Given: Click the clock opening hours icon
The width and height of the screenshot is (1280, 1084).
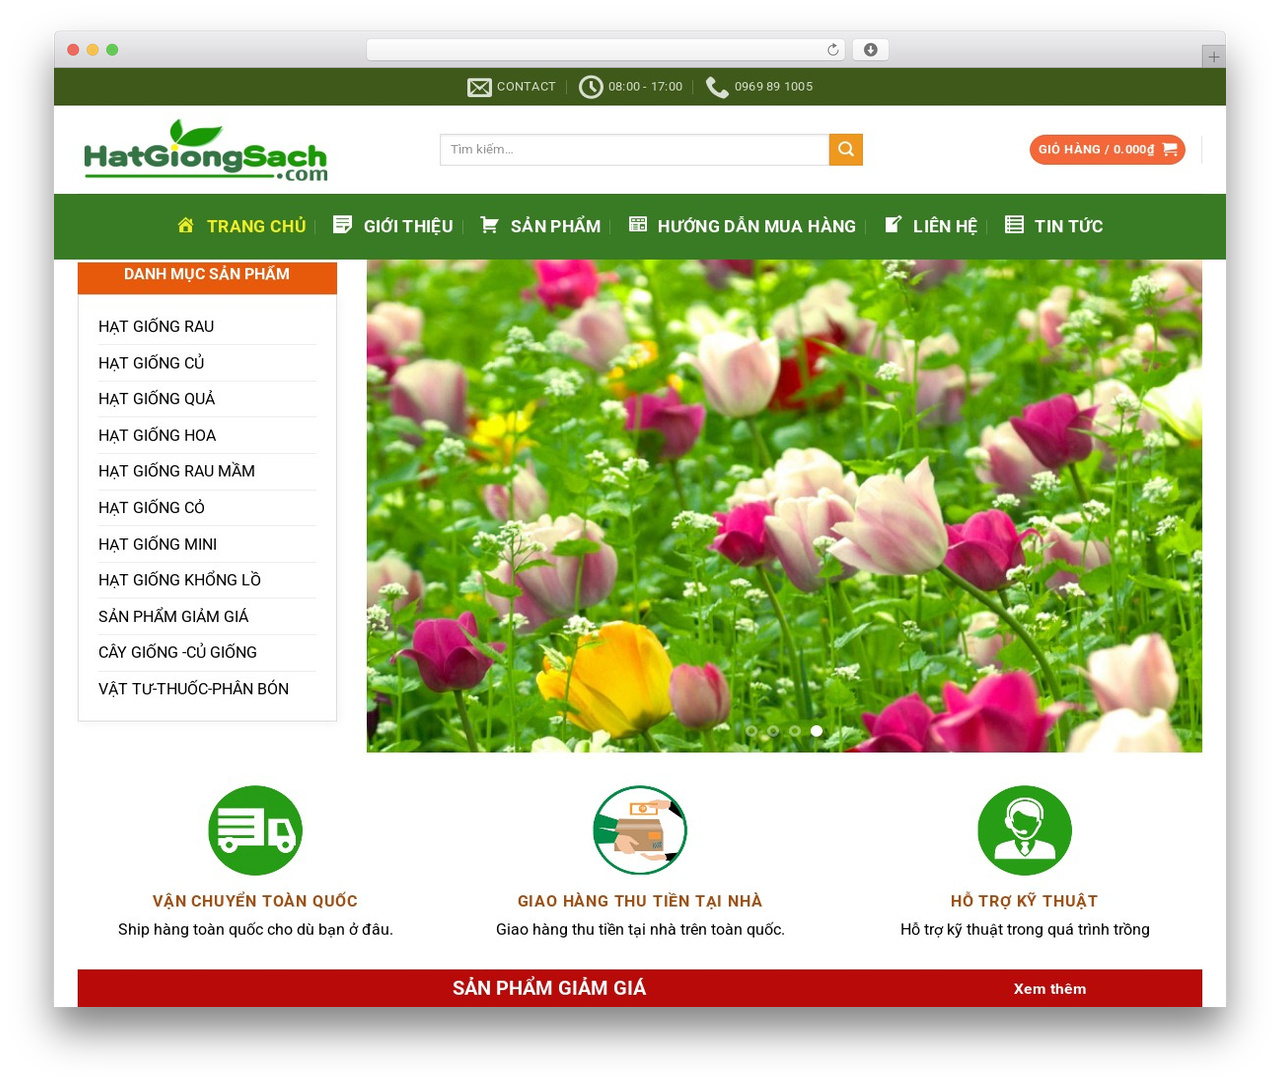Looking at the screenshot, I should point(591,87).
